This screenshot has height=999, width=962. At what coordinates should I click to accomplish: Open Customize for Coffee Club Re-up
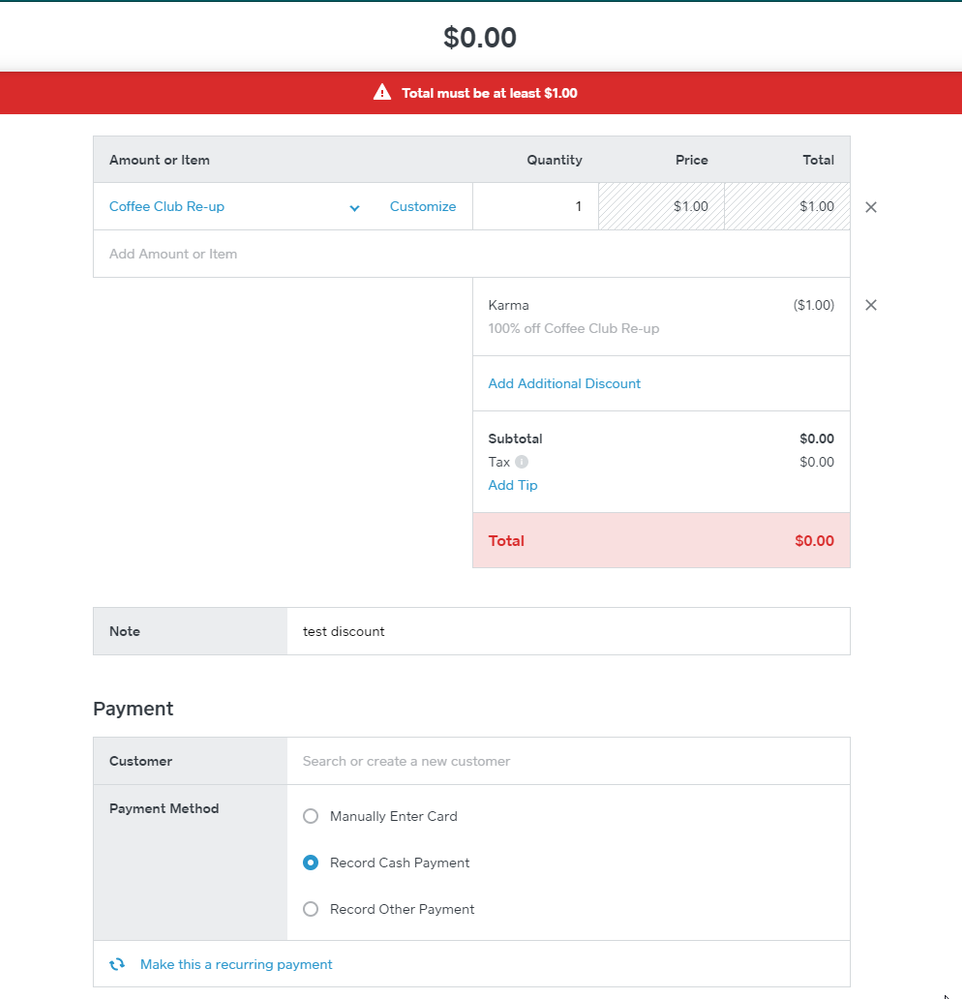pyautogui.click(x=422, y=207)
